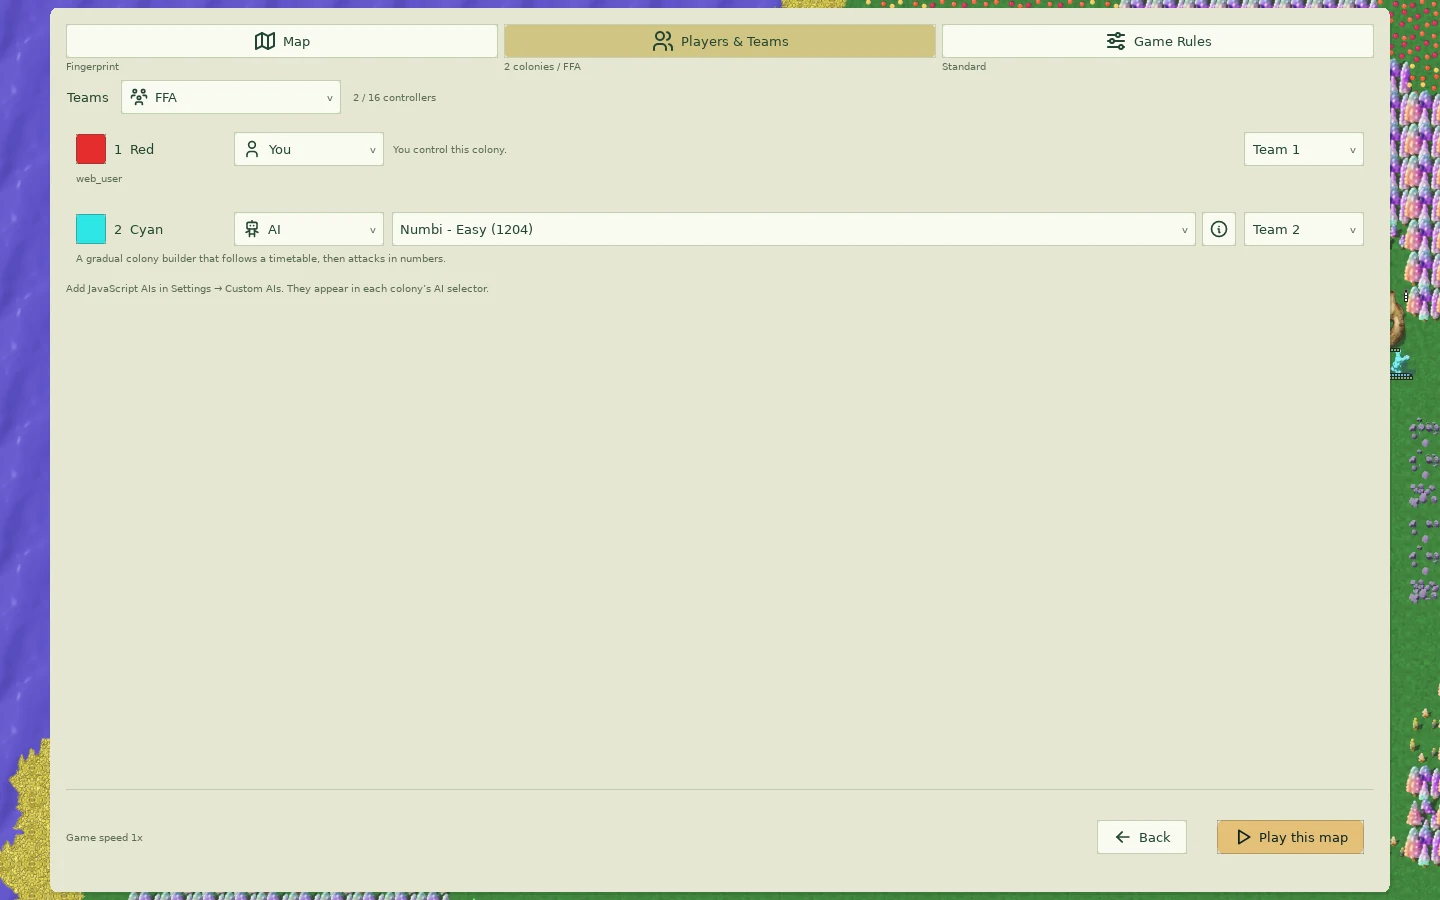Click the web_user name under Red
Image resolution: width=1440 pixels, height=900 pixels.
tap(99, 179)
